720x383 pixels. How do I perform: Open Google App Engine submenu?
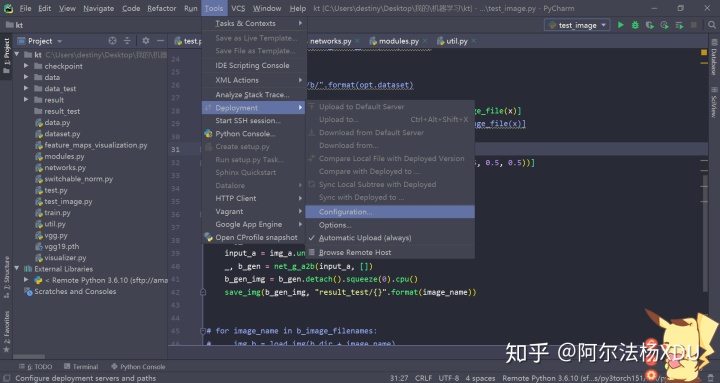point(254,224)
